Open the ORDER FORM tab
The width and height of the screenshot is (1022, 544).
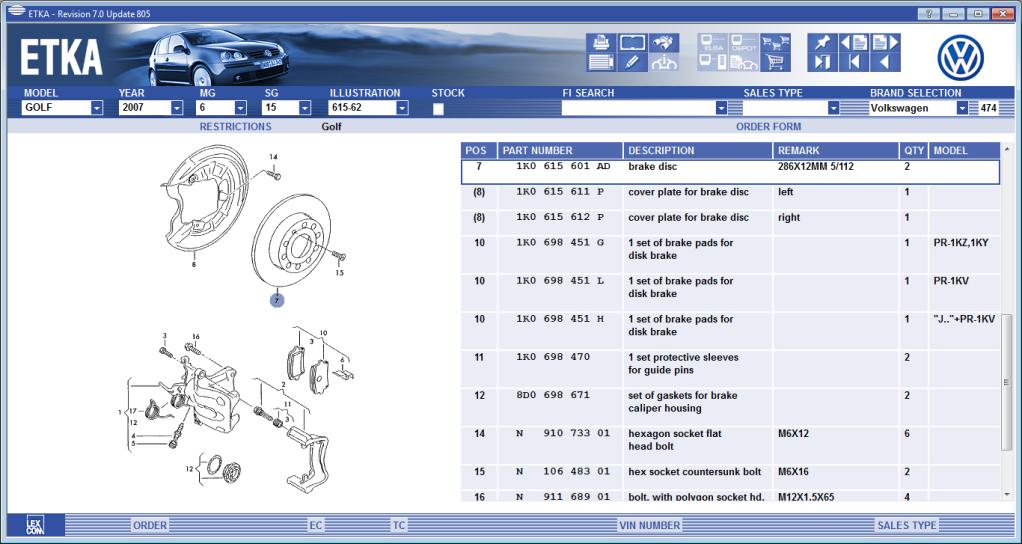tap(768, 126)
